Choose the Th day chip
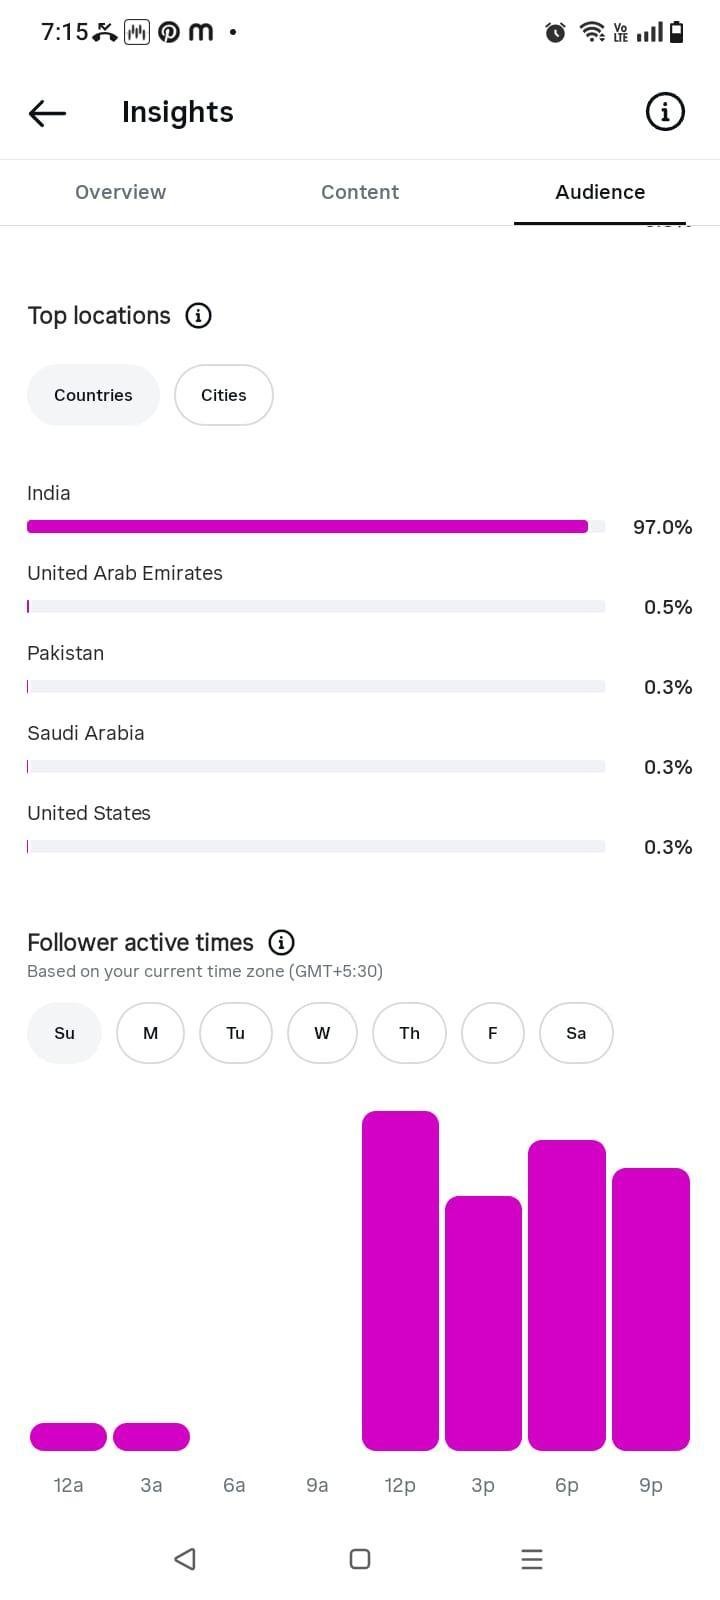The width and height of the screenshot is (720, 1600). coord(410,1033)
